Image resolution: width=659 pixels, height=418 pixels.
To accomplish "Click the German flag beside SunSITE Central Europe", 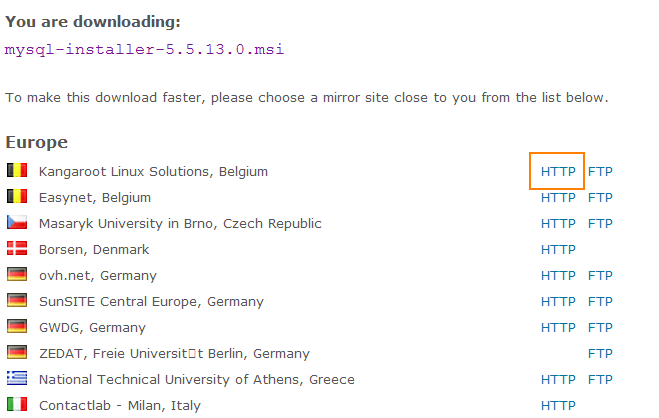I will click(17, 301).
